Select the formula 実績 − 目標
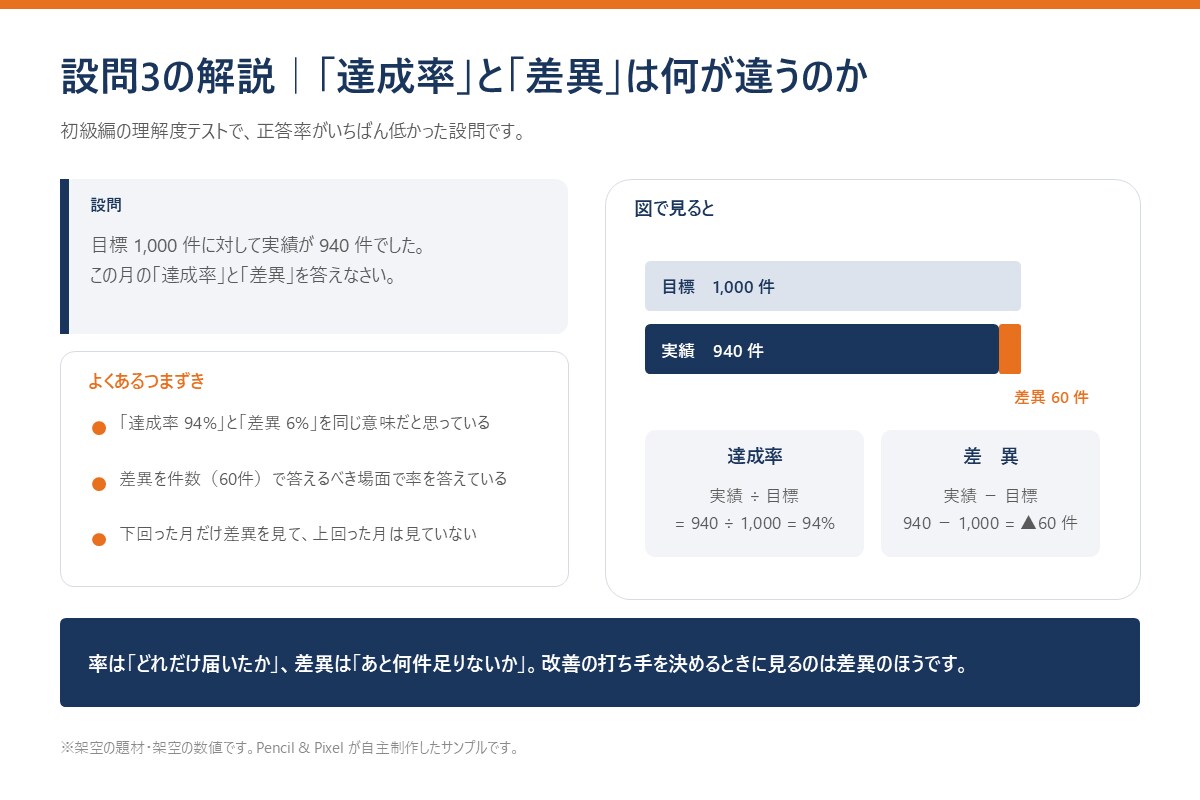The height and width of the screenshot is (800, 1200). point(990,495)
